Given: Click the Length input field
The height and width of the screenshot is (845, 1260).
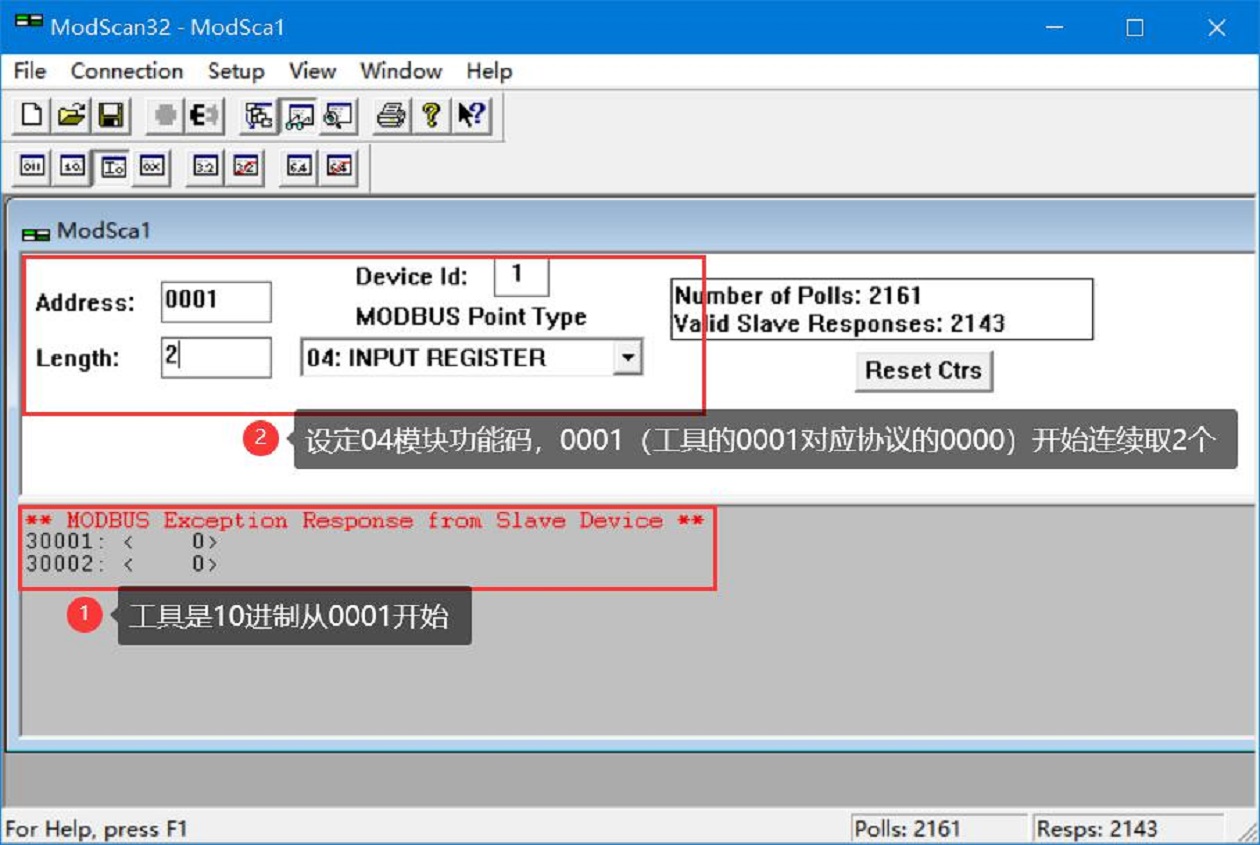Looking at the screenshot, I should click(x=216, y=357).
